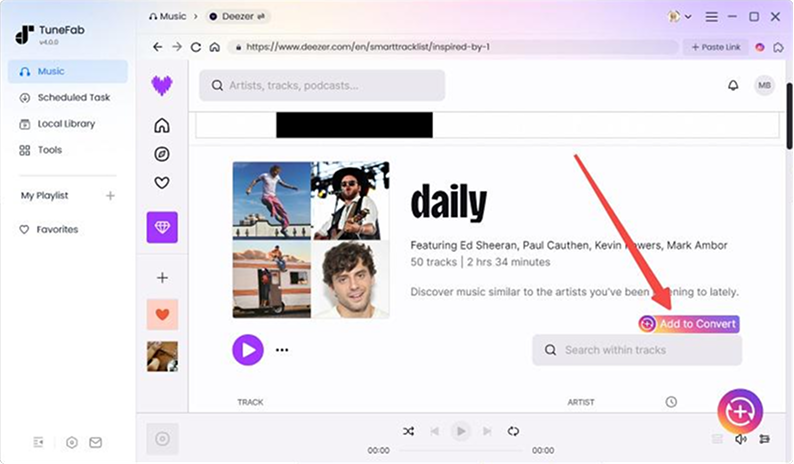
Task: Click the Artists, tracks, podcasts search box
Action: [x=322, y=86]
